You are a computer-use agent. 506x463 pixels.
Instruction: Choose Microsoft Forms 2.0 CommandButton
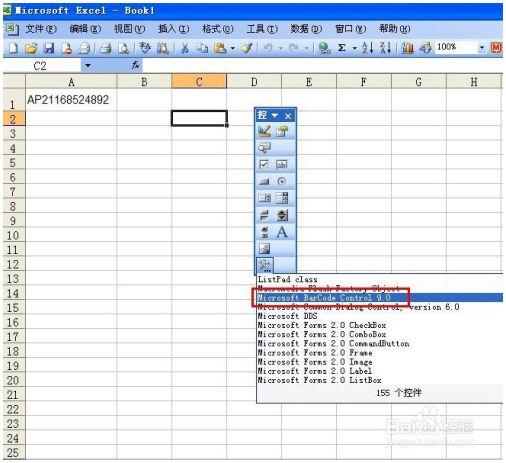[x=380, y=343]
